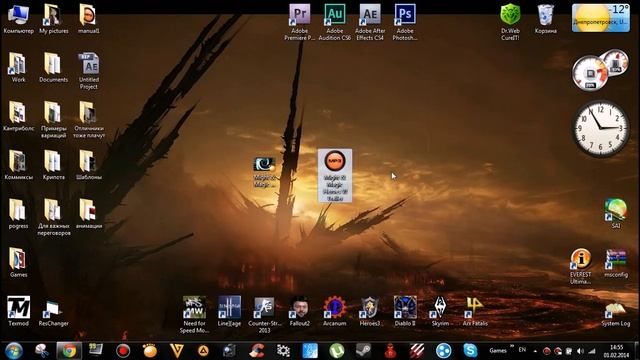Open the Шаблоны folder
This screenshot has height=360, width=640.
point(89,165)
